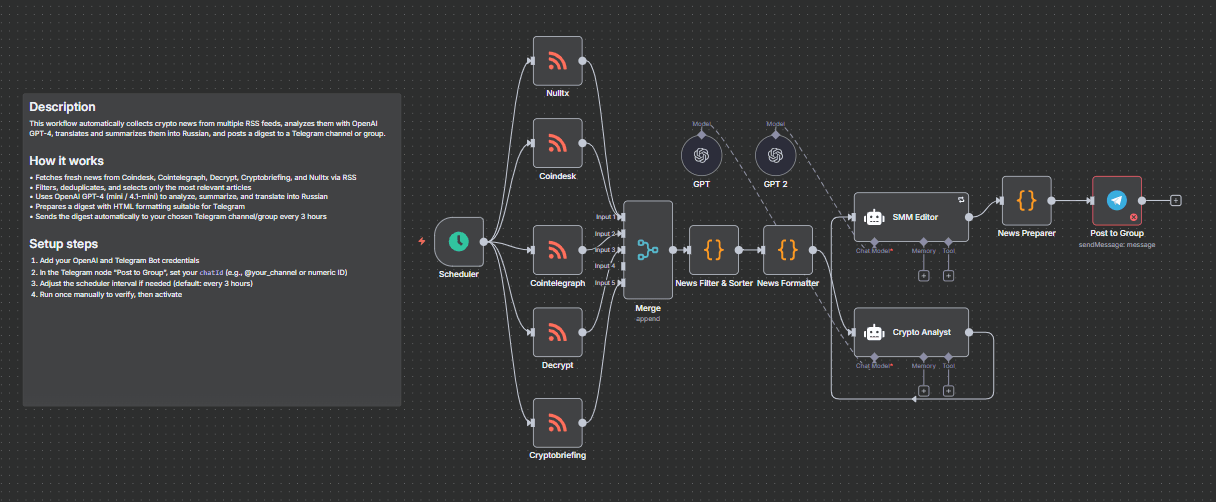The width and height of the screenshot is (1216, 502).
Task: Click the "Scheduler" node label
Action: click(x=459, y=274)
